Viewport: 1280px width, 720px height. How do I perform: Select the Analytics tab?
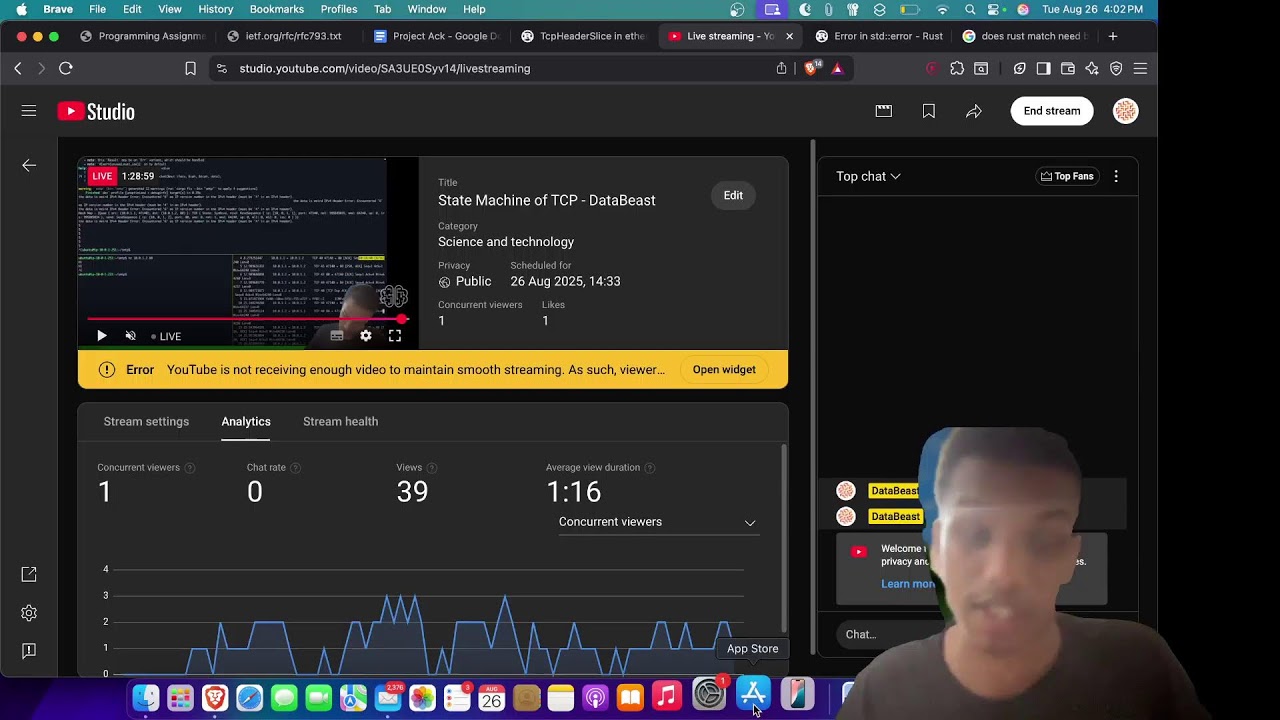[246, 421]
